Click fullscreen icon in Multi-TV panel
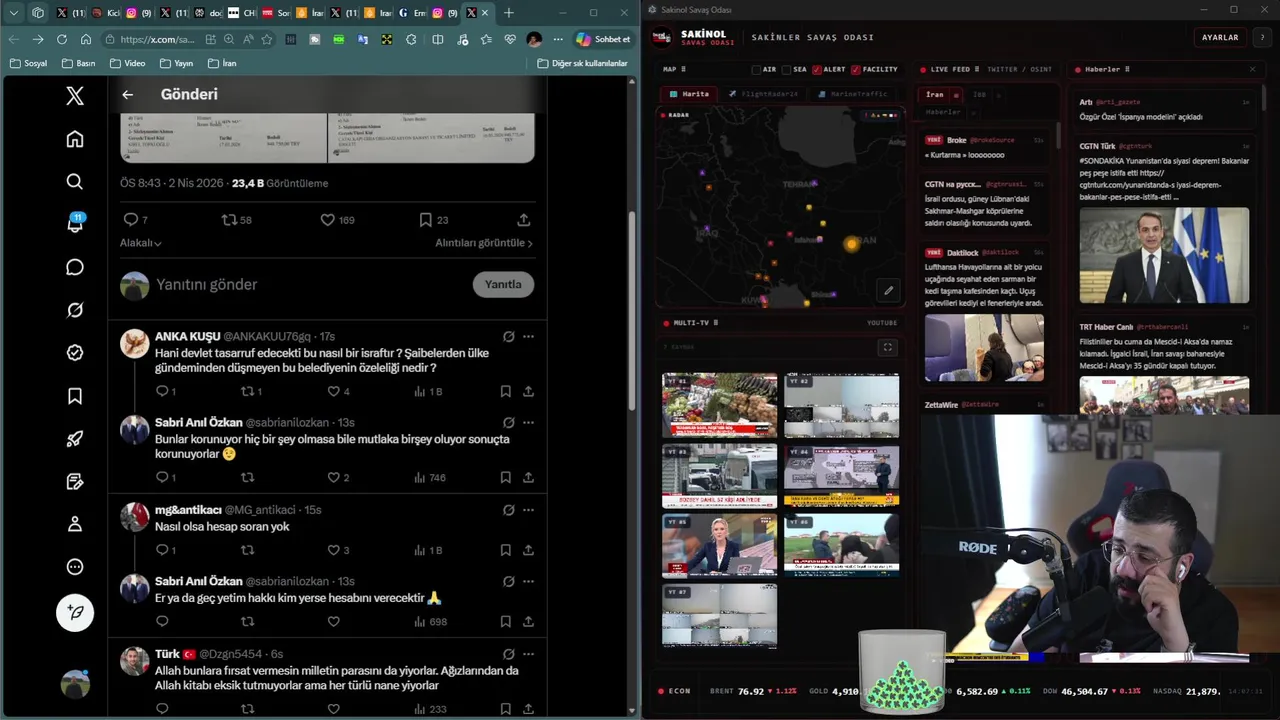 [x=887, y=347]
